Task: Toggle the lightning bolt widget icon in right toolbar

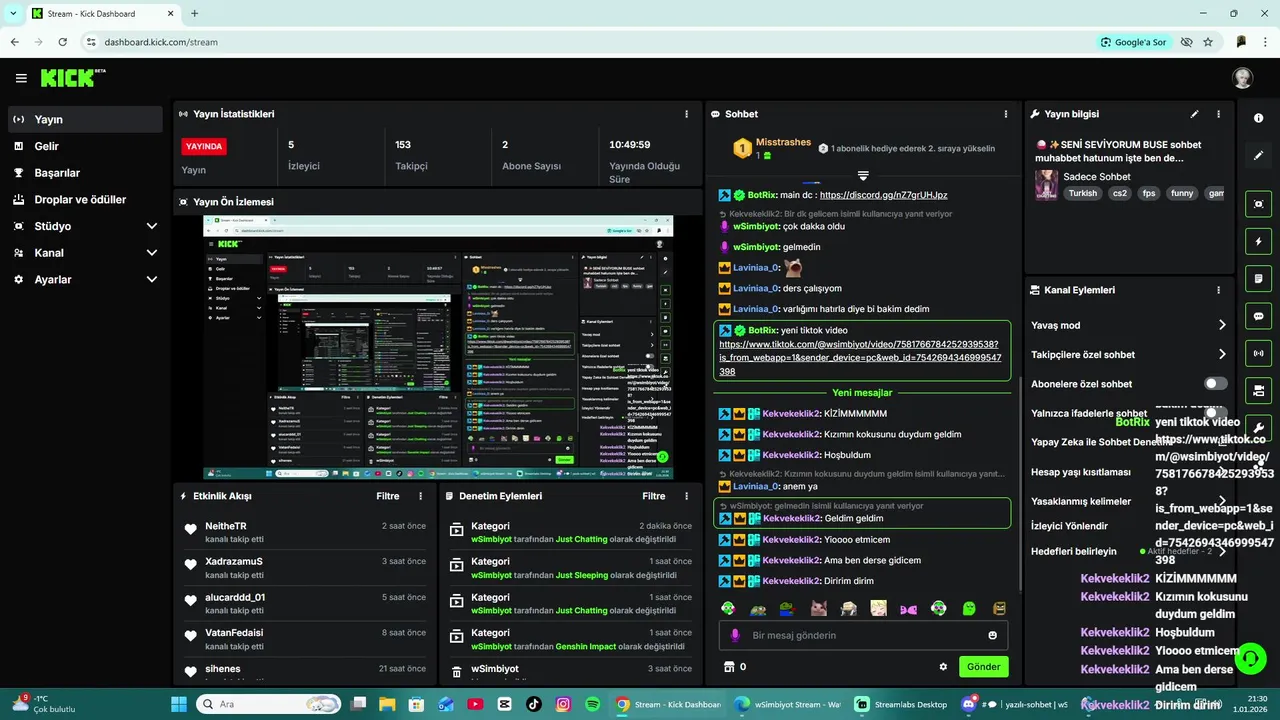Action: (x=1258, y=241)
